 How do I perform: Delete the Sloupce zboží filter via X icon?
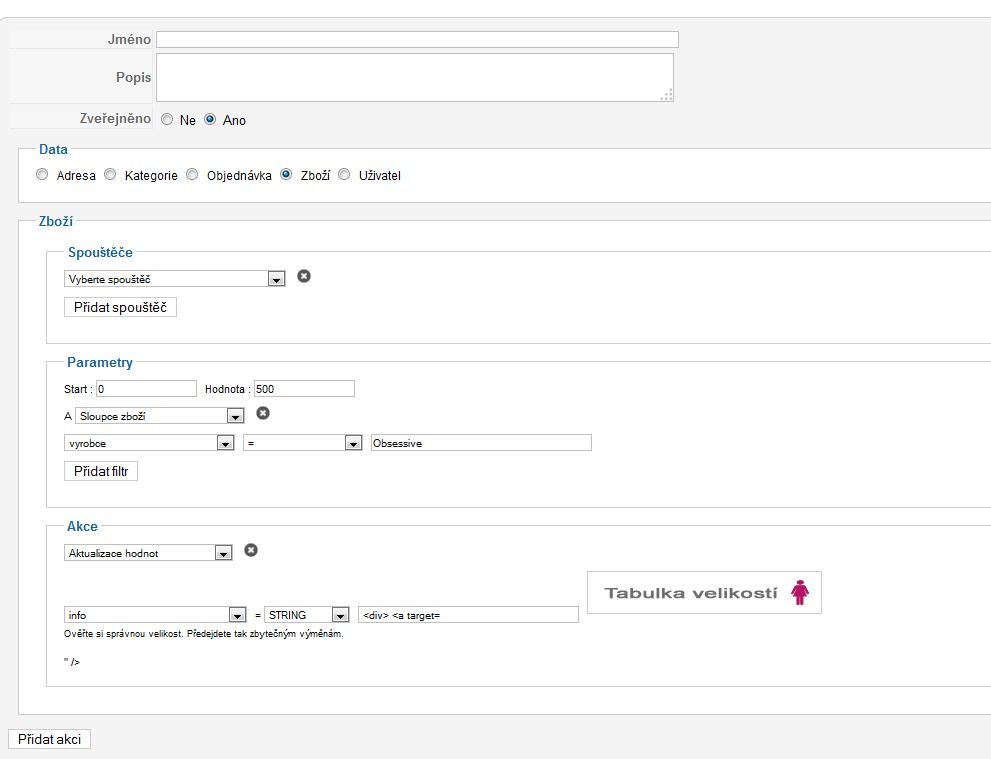click(x=263, y=413)
